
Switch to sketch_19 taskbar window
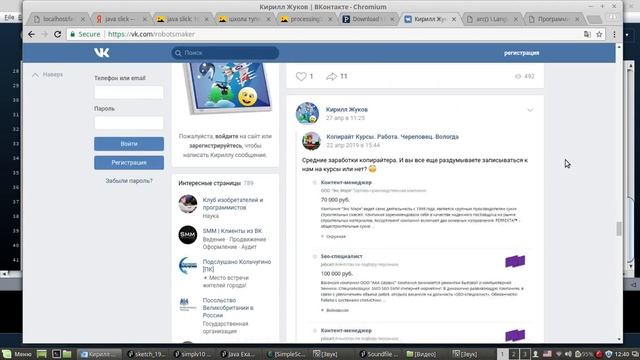(147, 354)
